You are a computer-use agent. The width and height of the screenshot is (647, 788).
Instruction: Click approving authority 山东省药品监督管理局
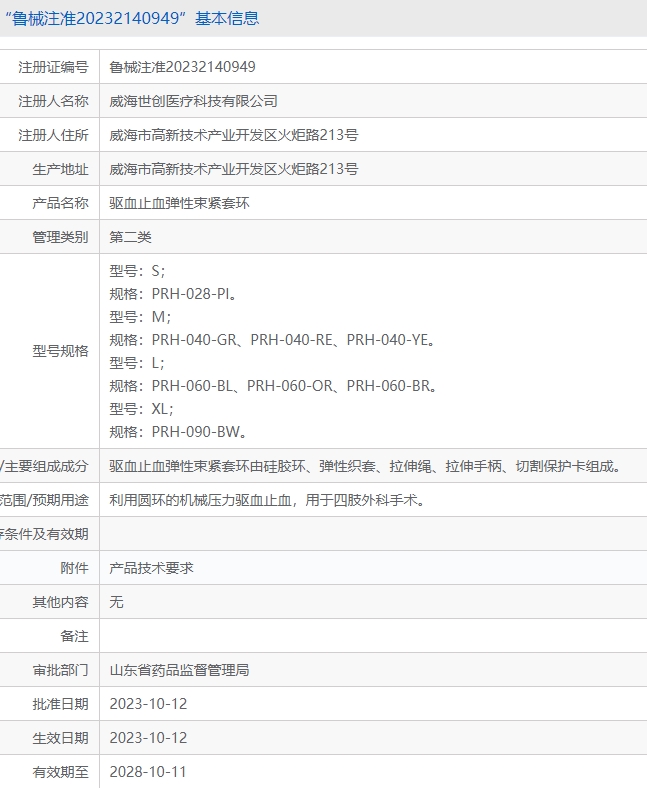point(179,670)
